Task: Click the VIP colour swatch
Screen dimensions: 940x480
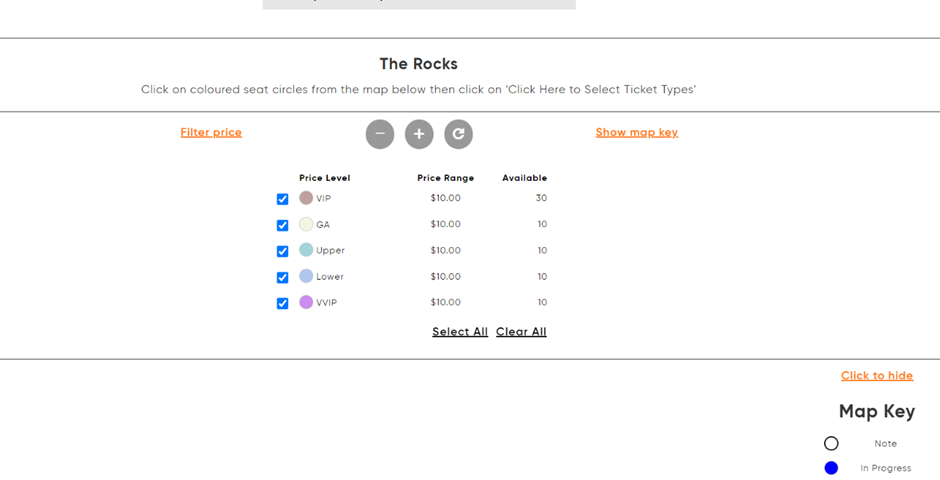Action: point(306,198)
